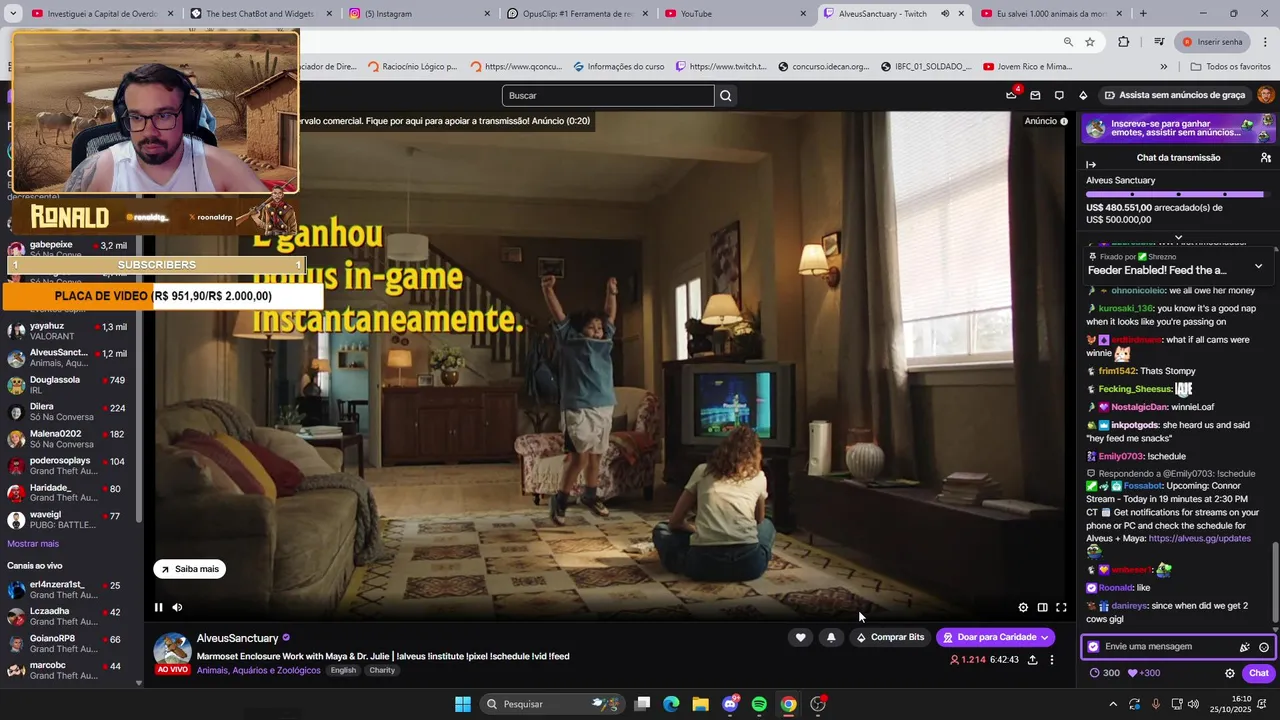Click the Buscar search field

pos(608,95)
